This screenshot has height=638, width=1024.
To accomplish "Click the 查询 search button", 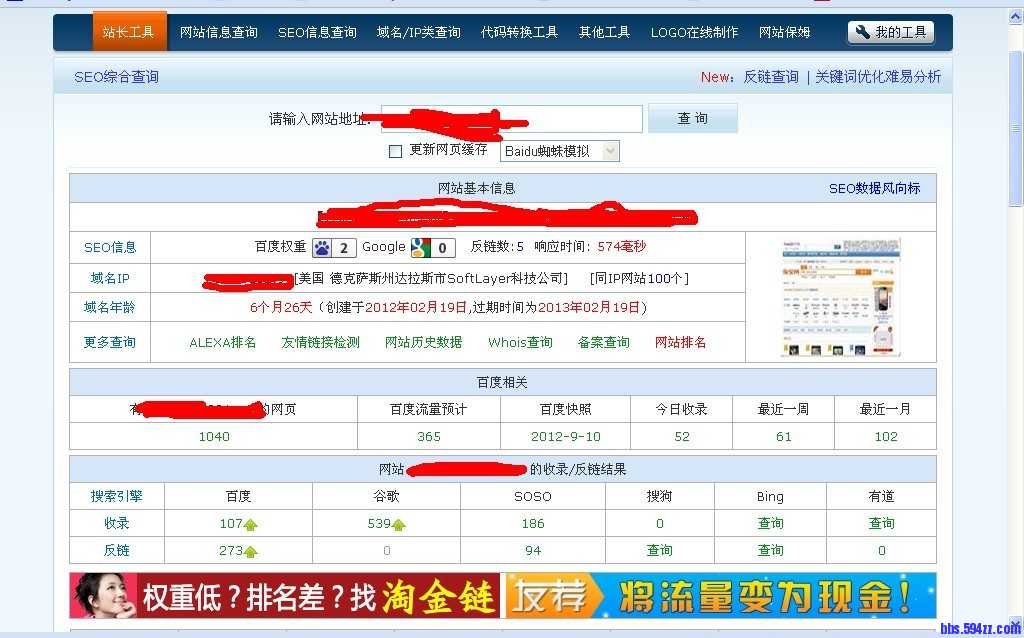I will point(693,118).
